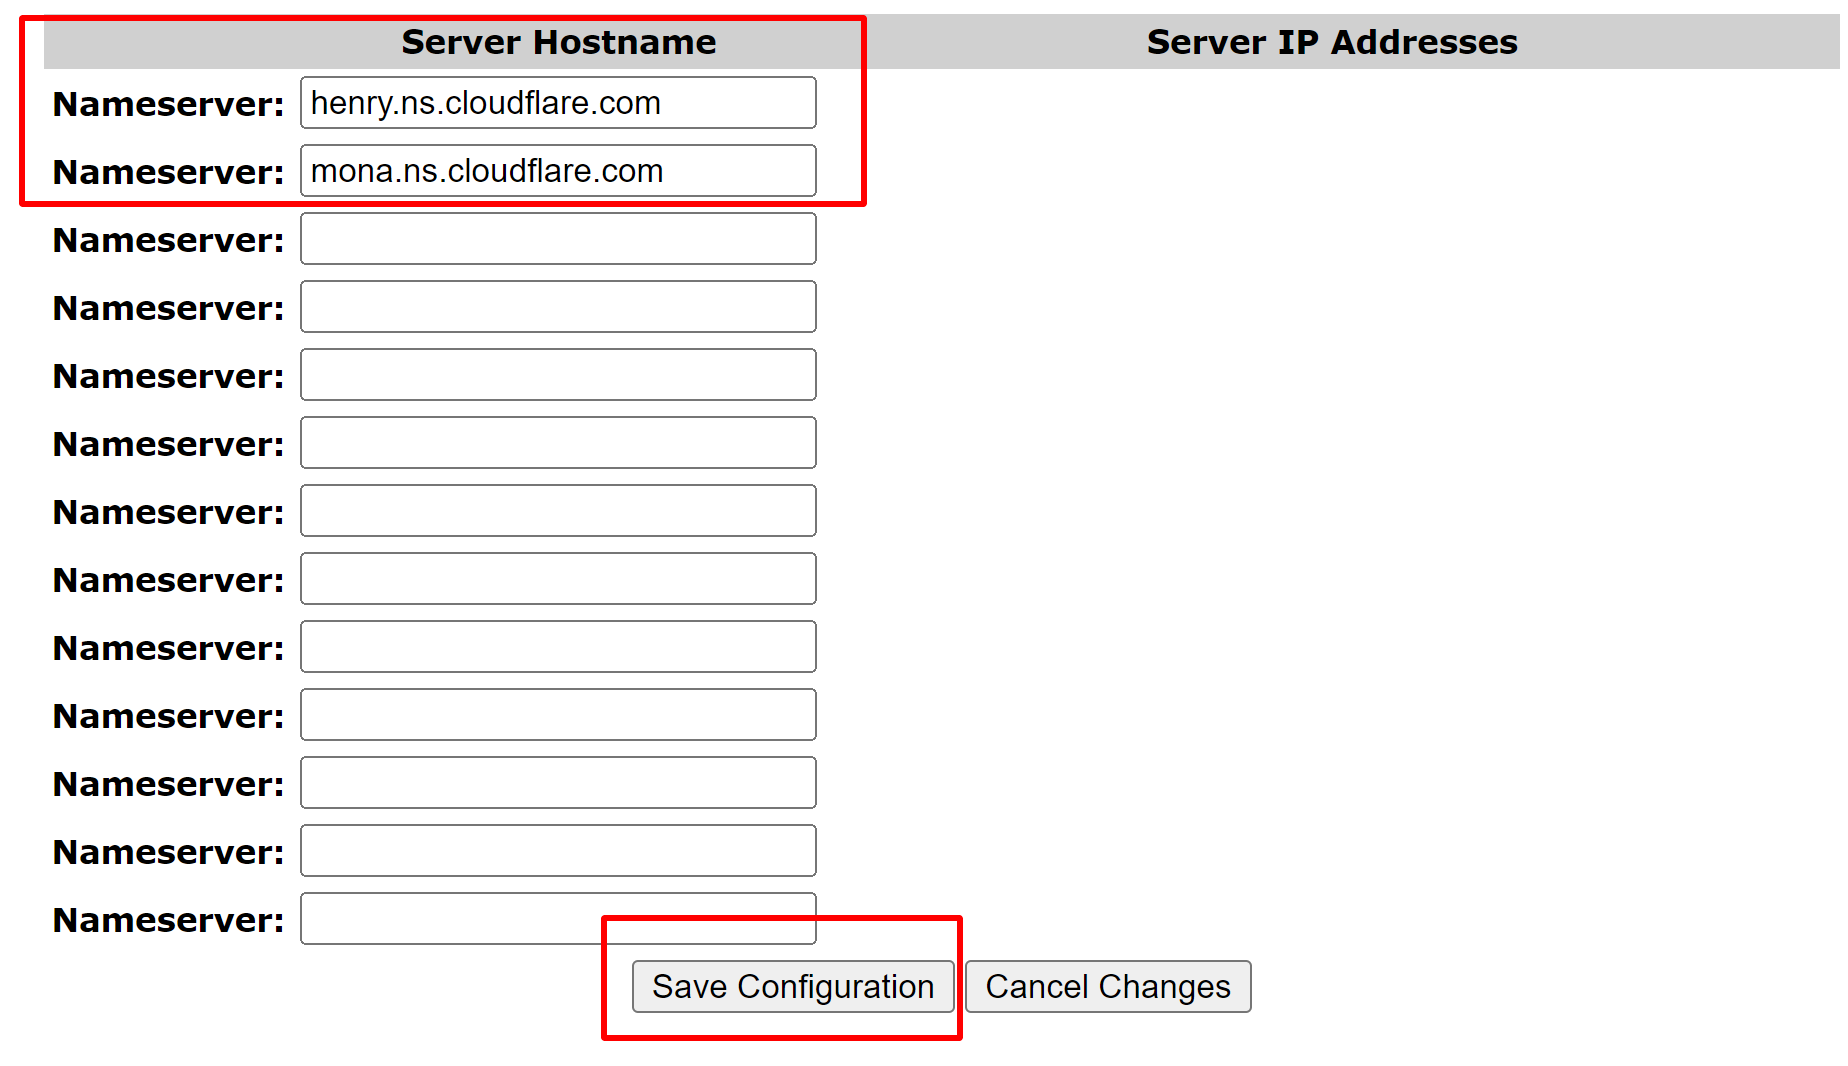The height and width of the screenshot is (1066, 1848).
Task: Click the tenth Nameserver text box
Action: (557, 715)
